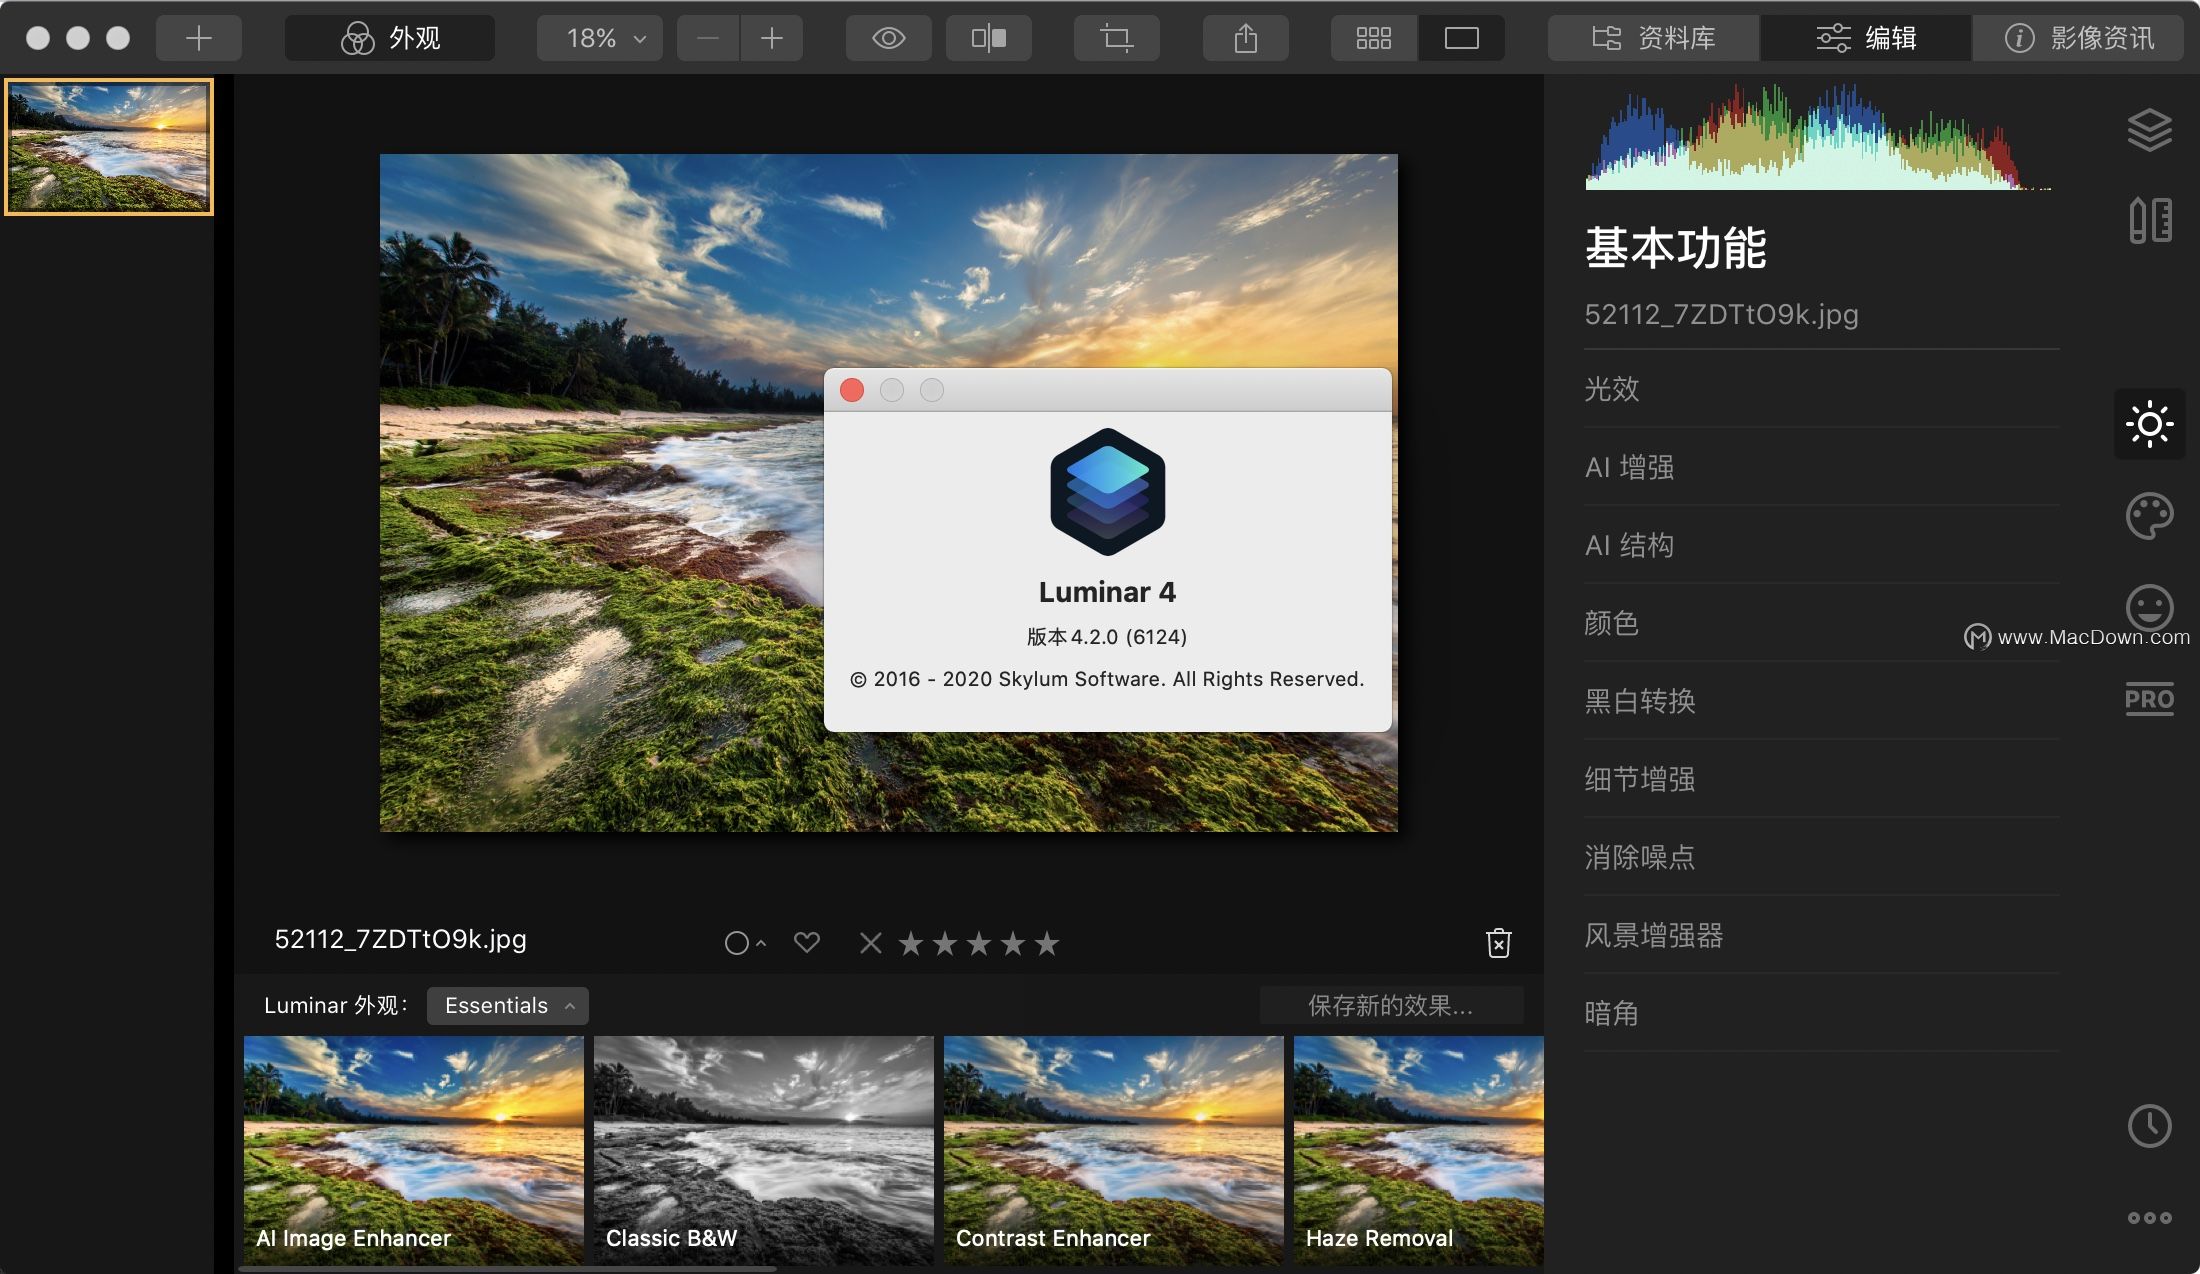The height and width of the screenshot is (1274, 2200).
Task: Open the 资料库 library tab
Action: point(1653,38)
